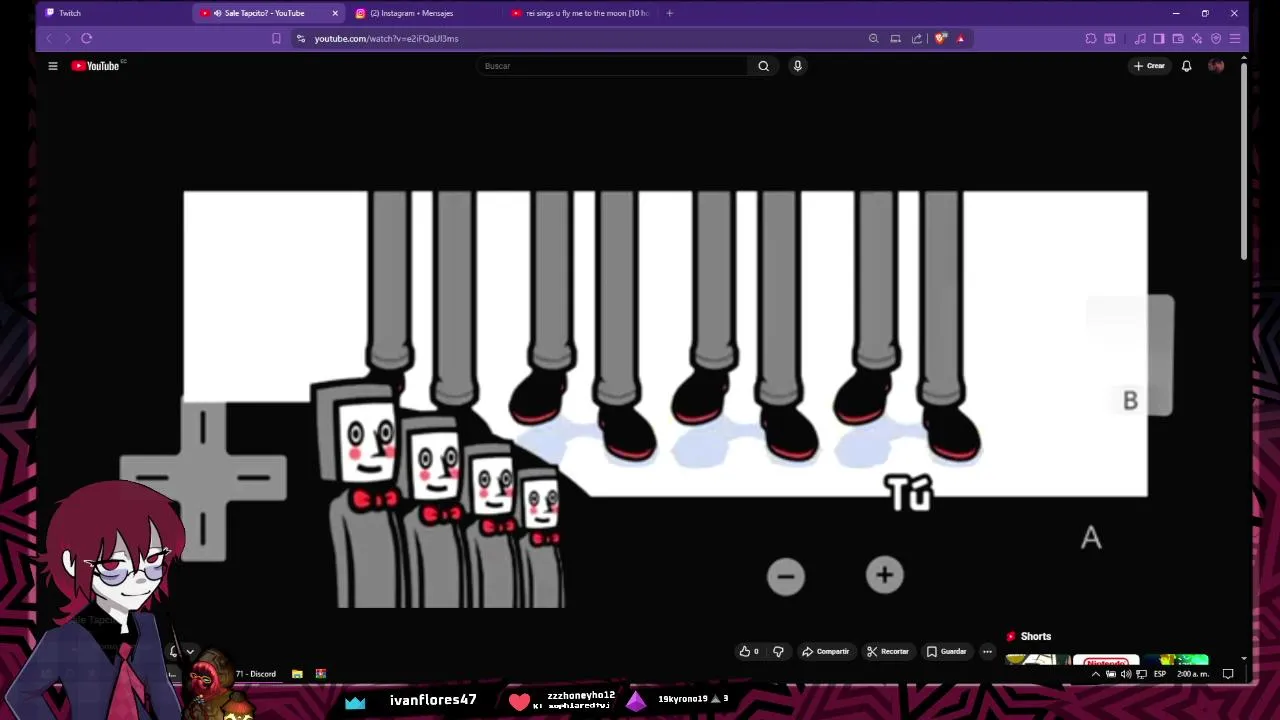Open the music note playlist icon

tap(1140, 38)
